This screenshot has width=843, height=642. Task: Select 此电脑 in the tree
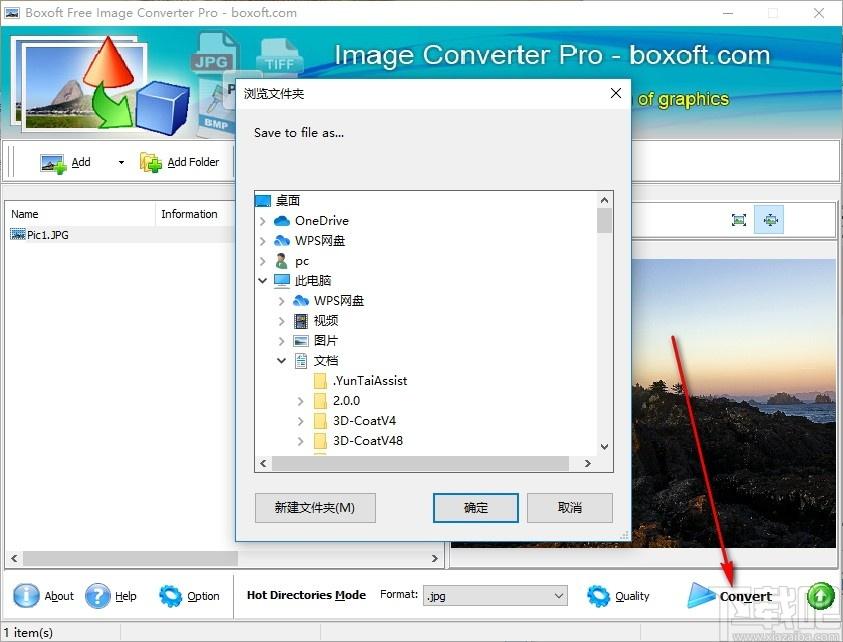[x=313, y=281]
